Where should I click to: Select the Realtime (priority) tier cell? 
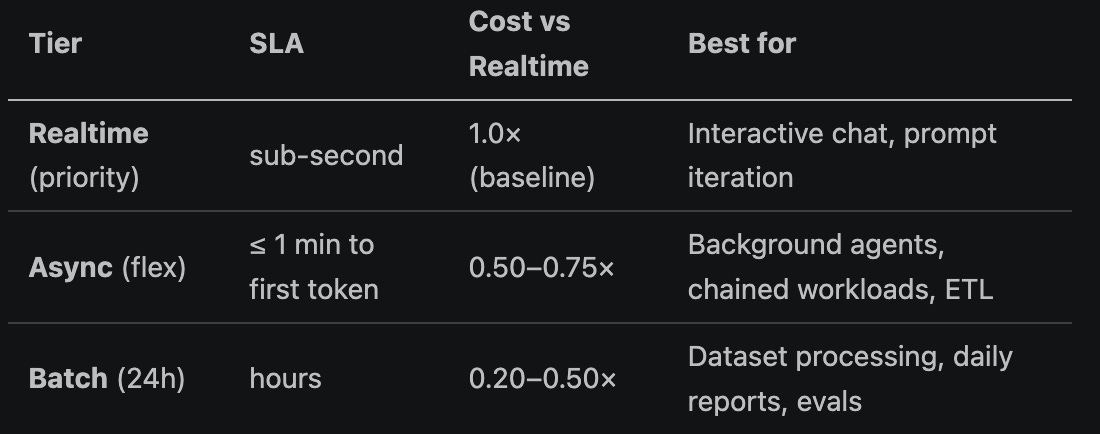click(x=88, y=156)
